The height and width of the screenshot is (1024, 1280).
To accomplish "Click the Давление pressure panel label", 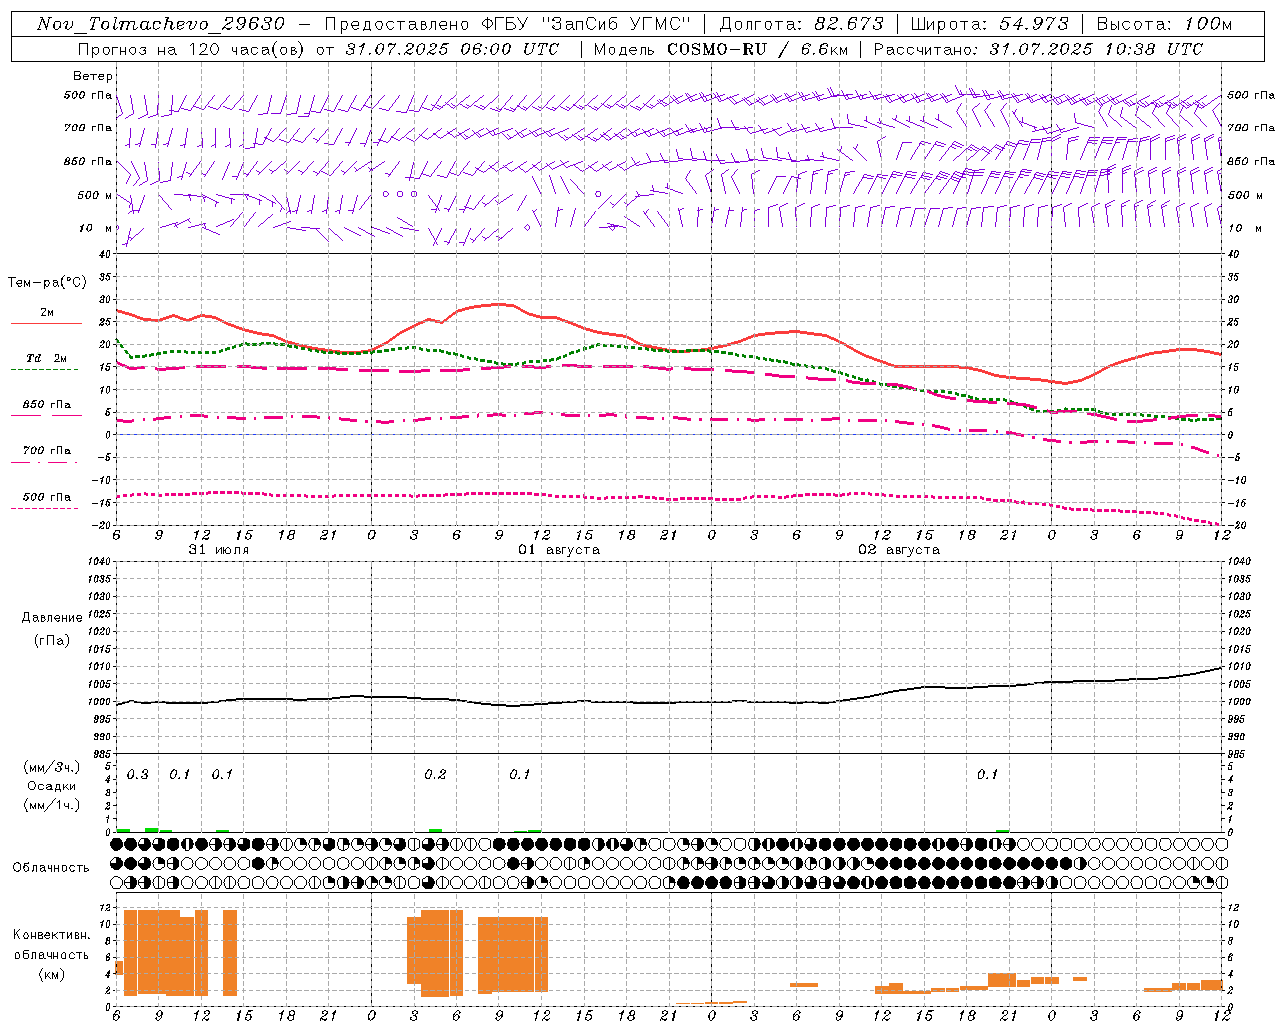I will pyautogui.click(x=52, y=618).
